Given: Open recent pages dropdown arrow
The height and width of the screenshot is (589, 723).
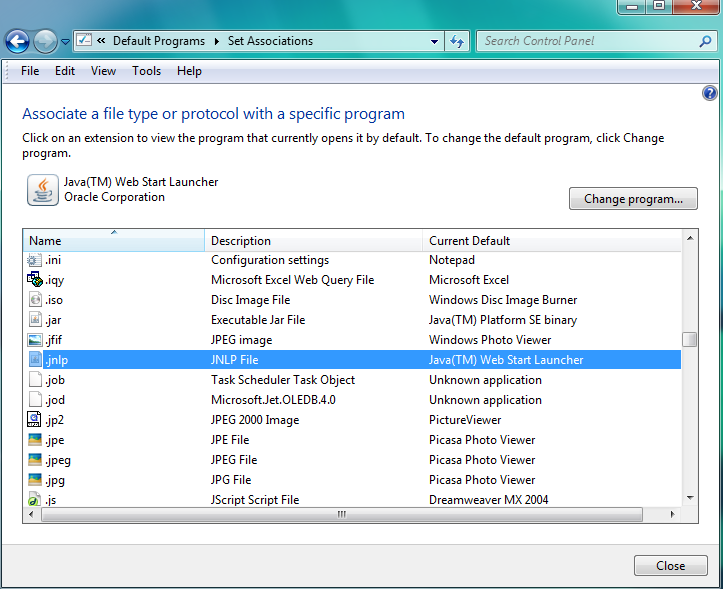Looking at the screenshot, I should (x=65, y=42).
